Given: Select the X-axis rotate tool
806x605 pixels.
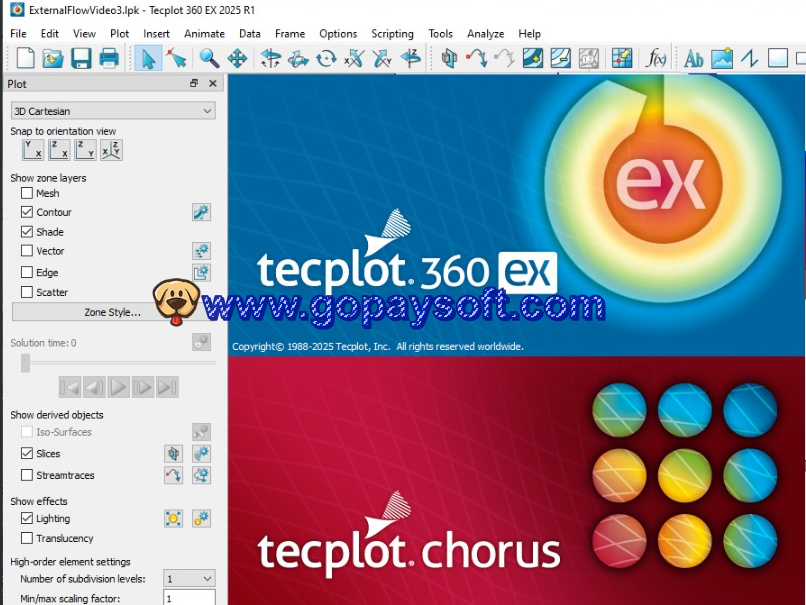Looking at the screenshot, I should [354, 58].
